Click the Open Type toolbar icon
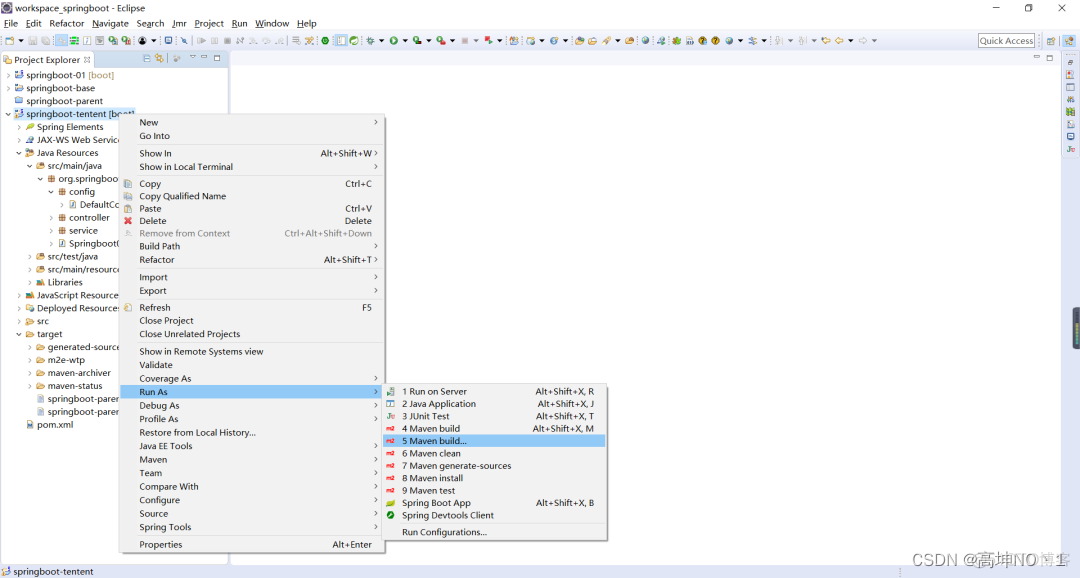The height and width of the screenshot is (578, 1080). (x=579, y=41)
